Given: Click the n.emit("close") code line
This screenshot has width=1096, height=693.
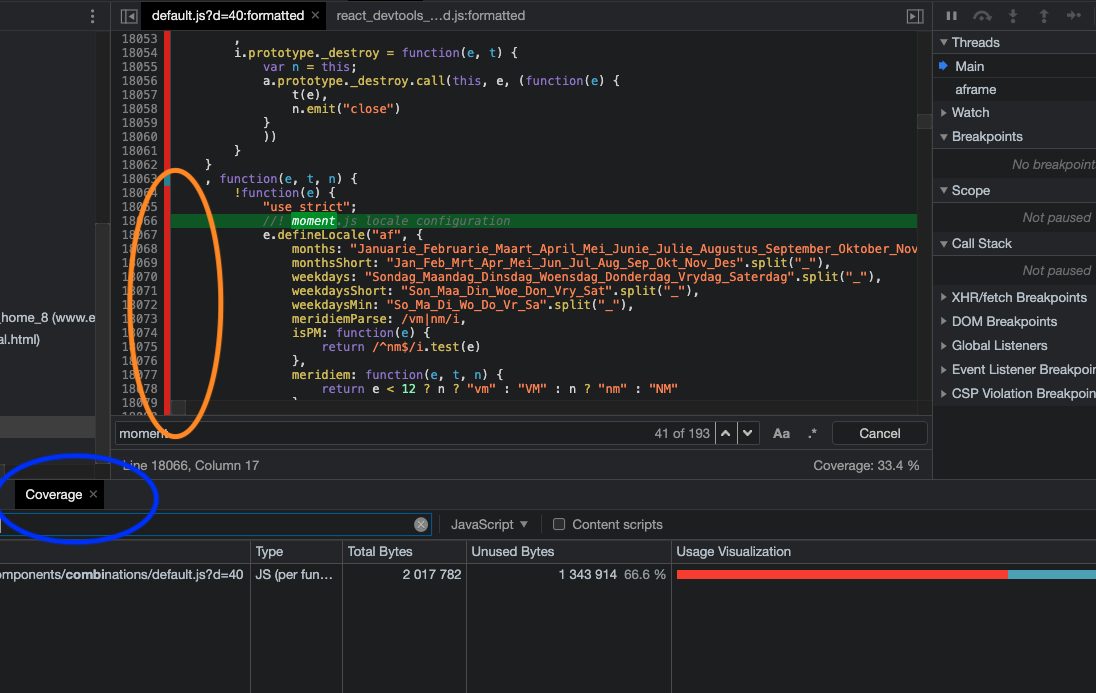Looking at the screenshot, I should pos(345,108).
